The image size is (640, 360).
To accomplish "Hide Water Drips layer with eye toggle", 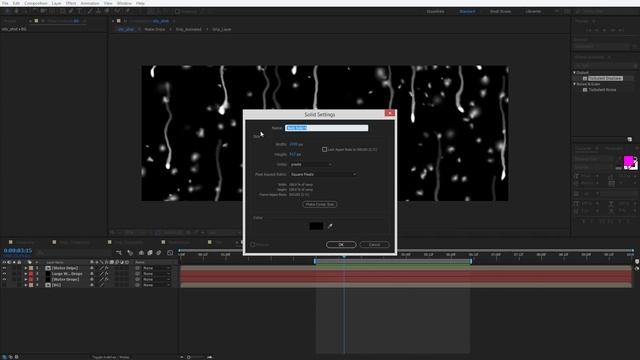I will point(4,268).
